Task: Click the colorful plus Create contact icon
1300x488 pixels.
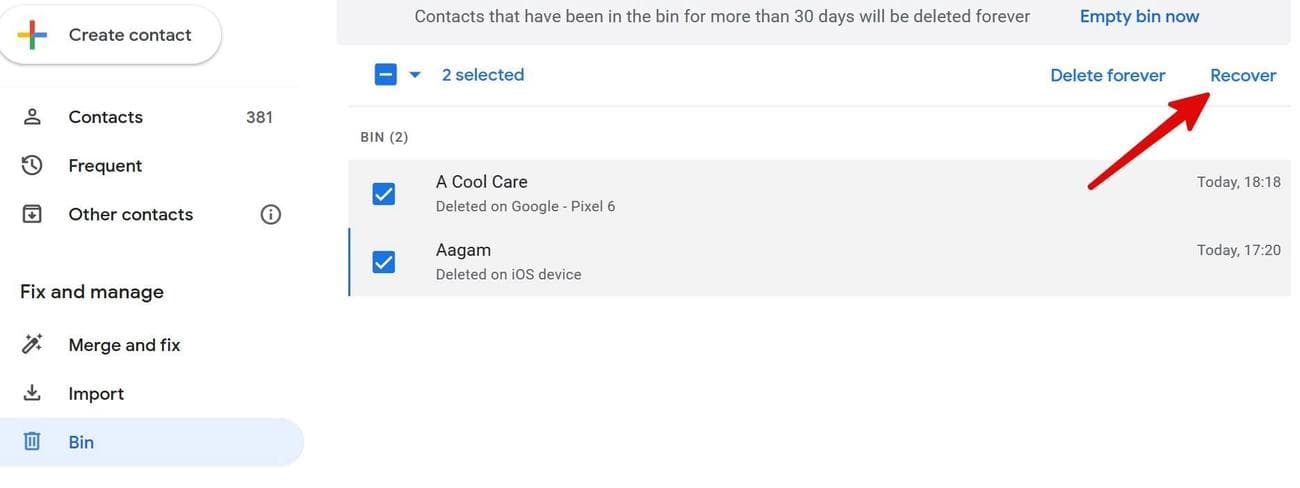Action: 32,35
